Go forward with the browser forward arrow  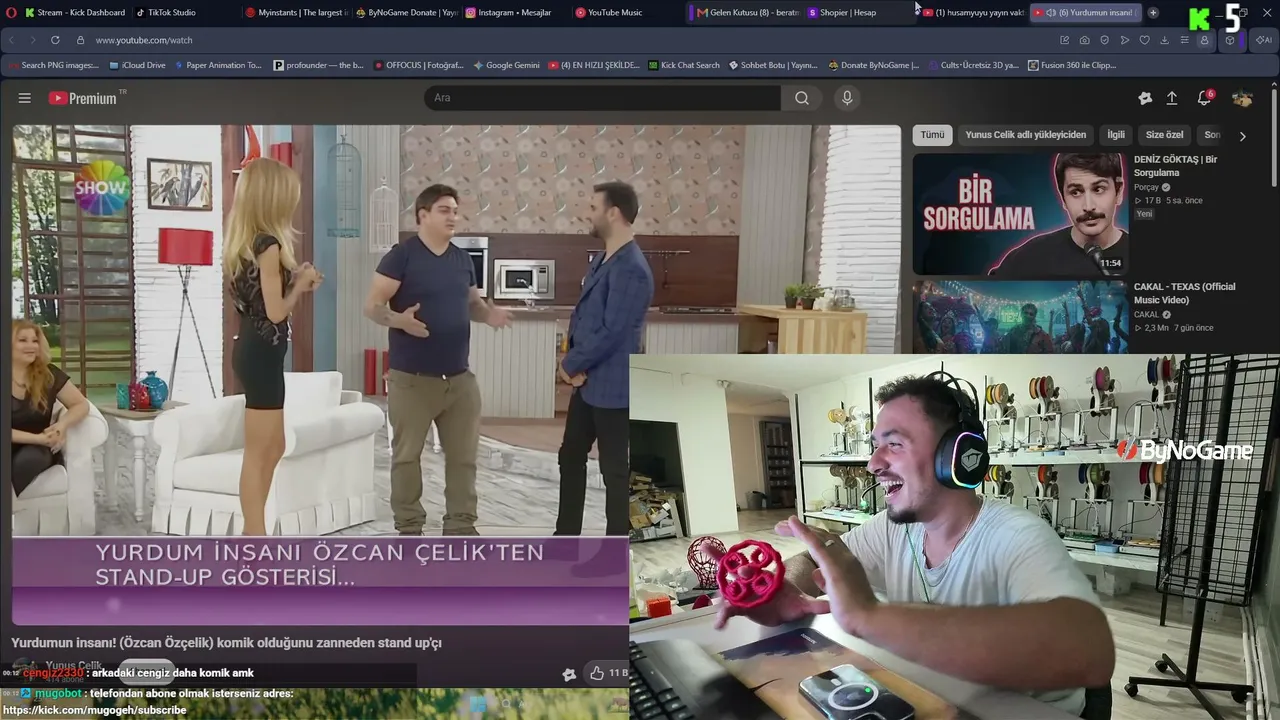coord(32,40)
